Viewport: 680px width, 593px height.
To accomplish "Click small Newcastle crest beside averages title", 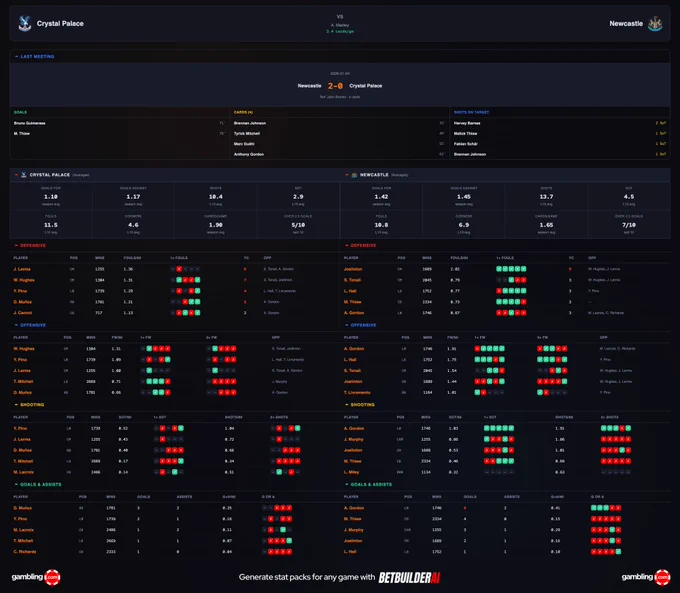I will [x=354, y=175].
